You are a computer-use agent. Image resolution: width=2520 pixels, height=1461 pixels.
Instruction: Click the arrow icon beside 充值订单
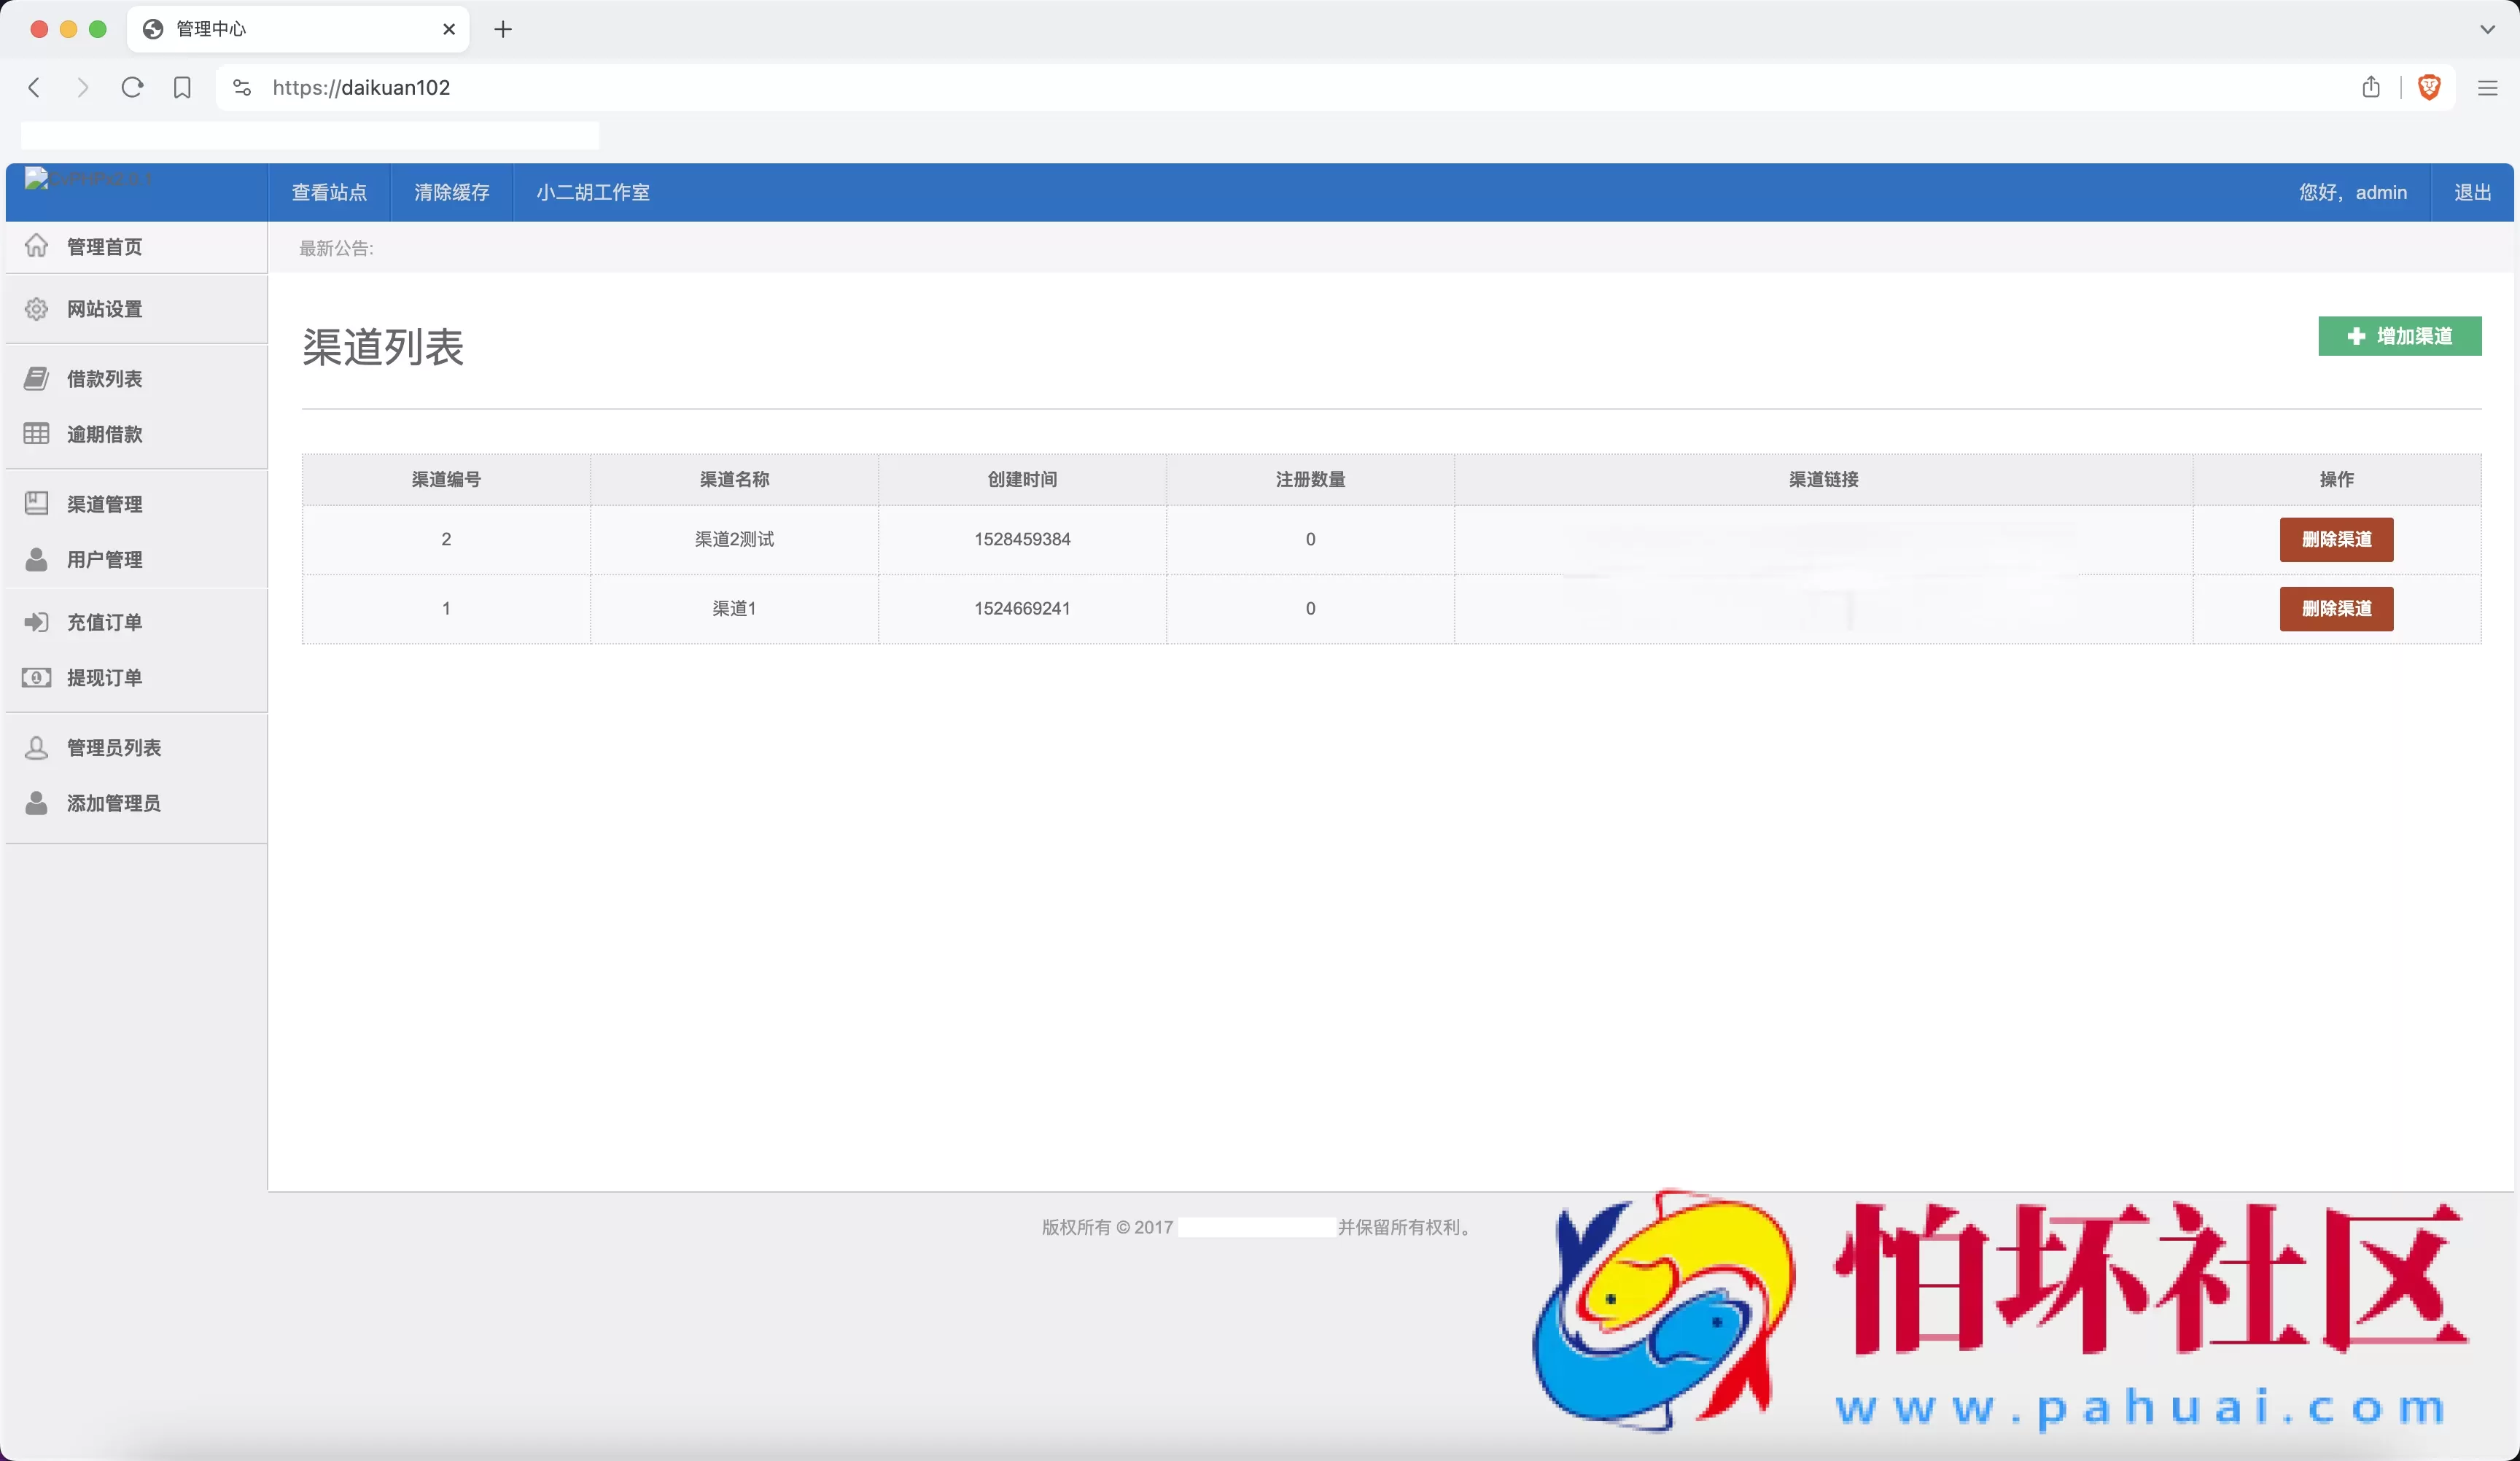(36, 622)
